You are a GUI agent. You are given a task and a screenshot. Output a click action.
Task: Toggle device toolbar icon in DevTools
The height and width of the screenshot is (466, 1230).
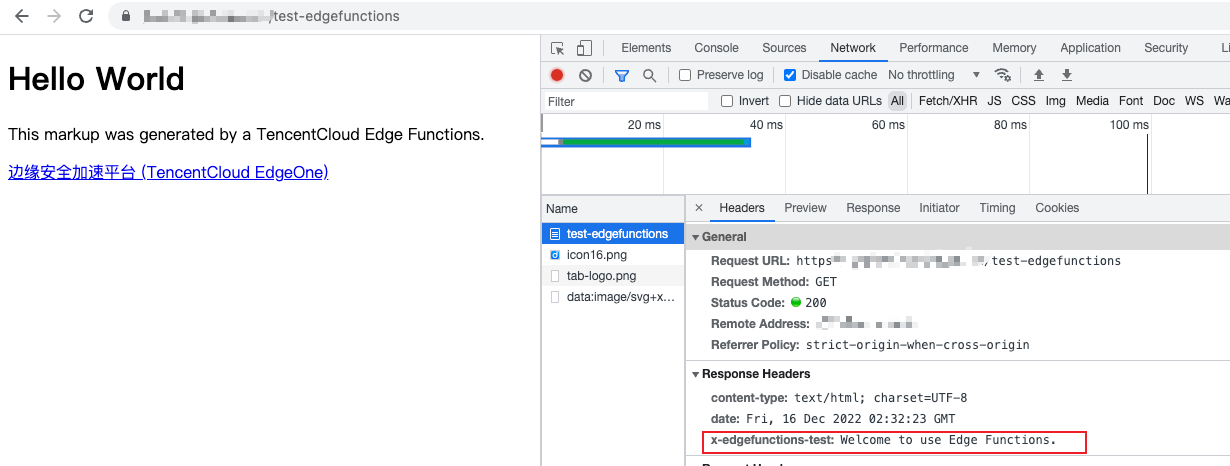coord(584,48)
